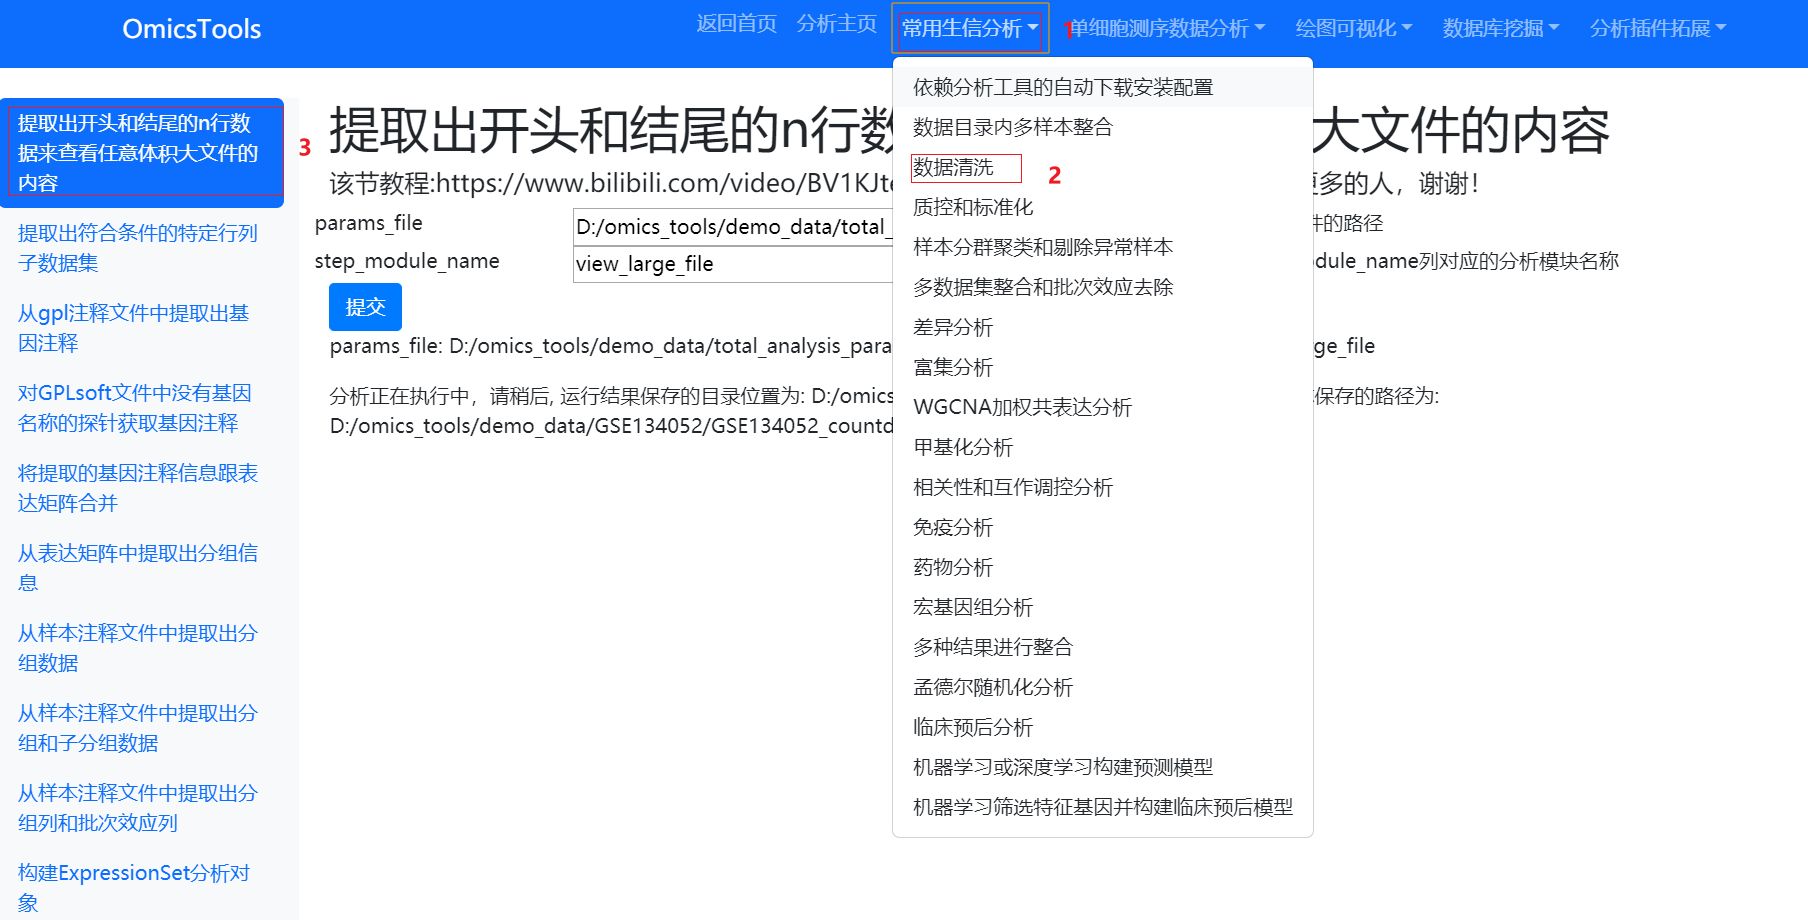The image size is (1808, 920).
Task: Navigate using the 返回首页 link
Action: [x=736, y=25]
